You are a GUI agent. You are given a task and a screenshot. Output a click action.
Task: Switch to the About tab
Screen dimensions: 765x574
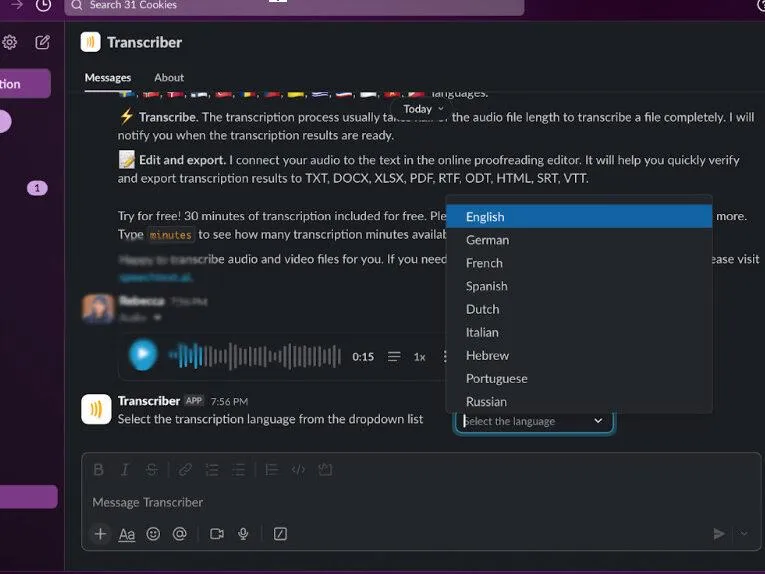(169, 78)
